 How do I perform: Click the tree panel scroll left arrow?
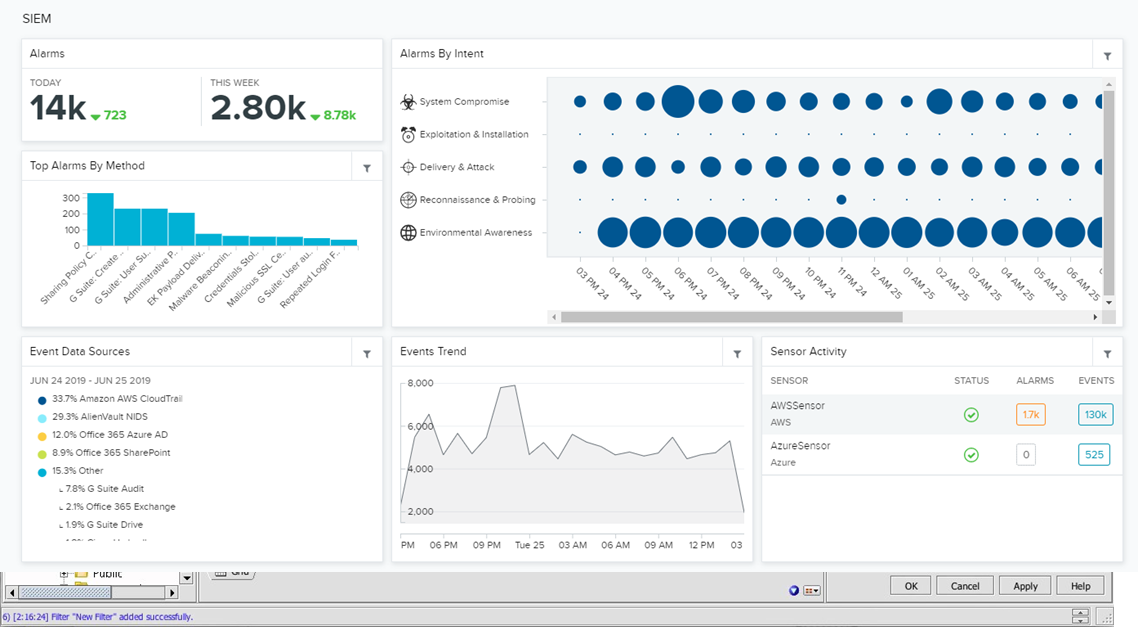[10, 593]
